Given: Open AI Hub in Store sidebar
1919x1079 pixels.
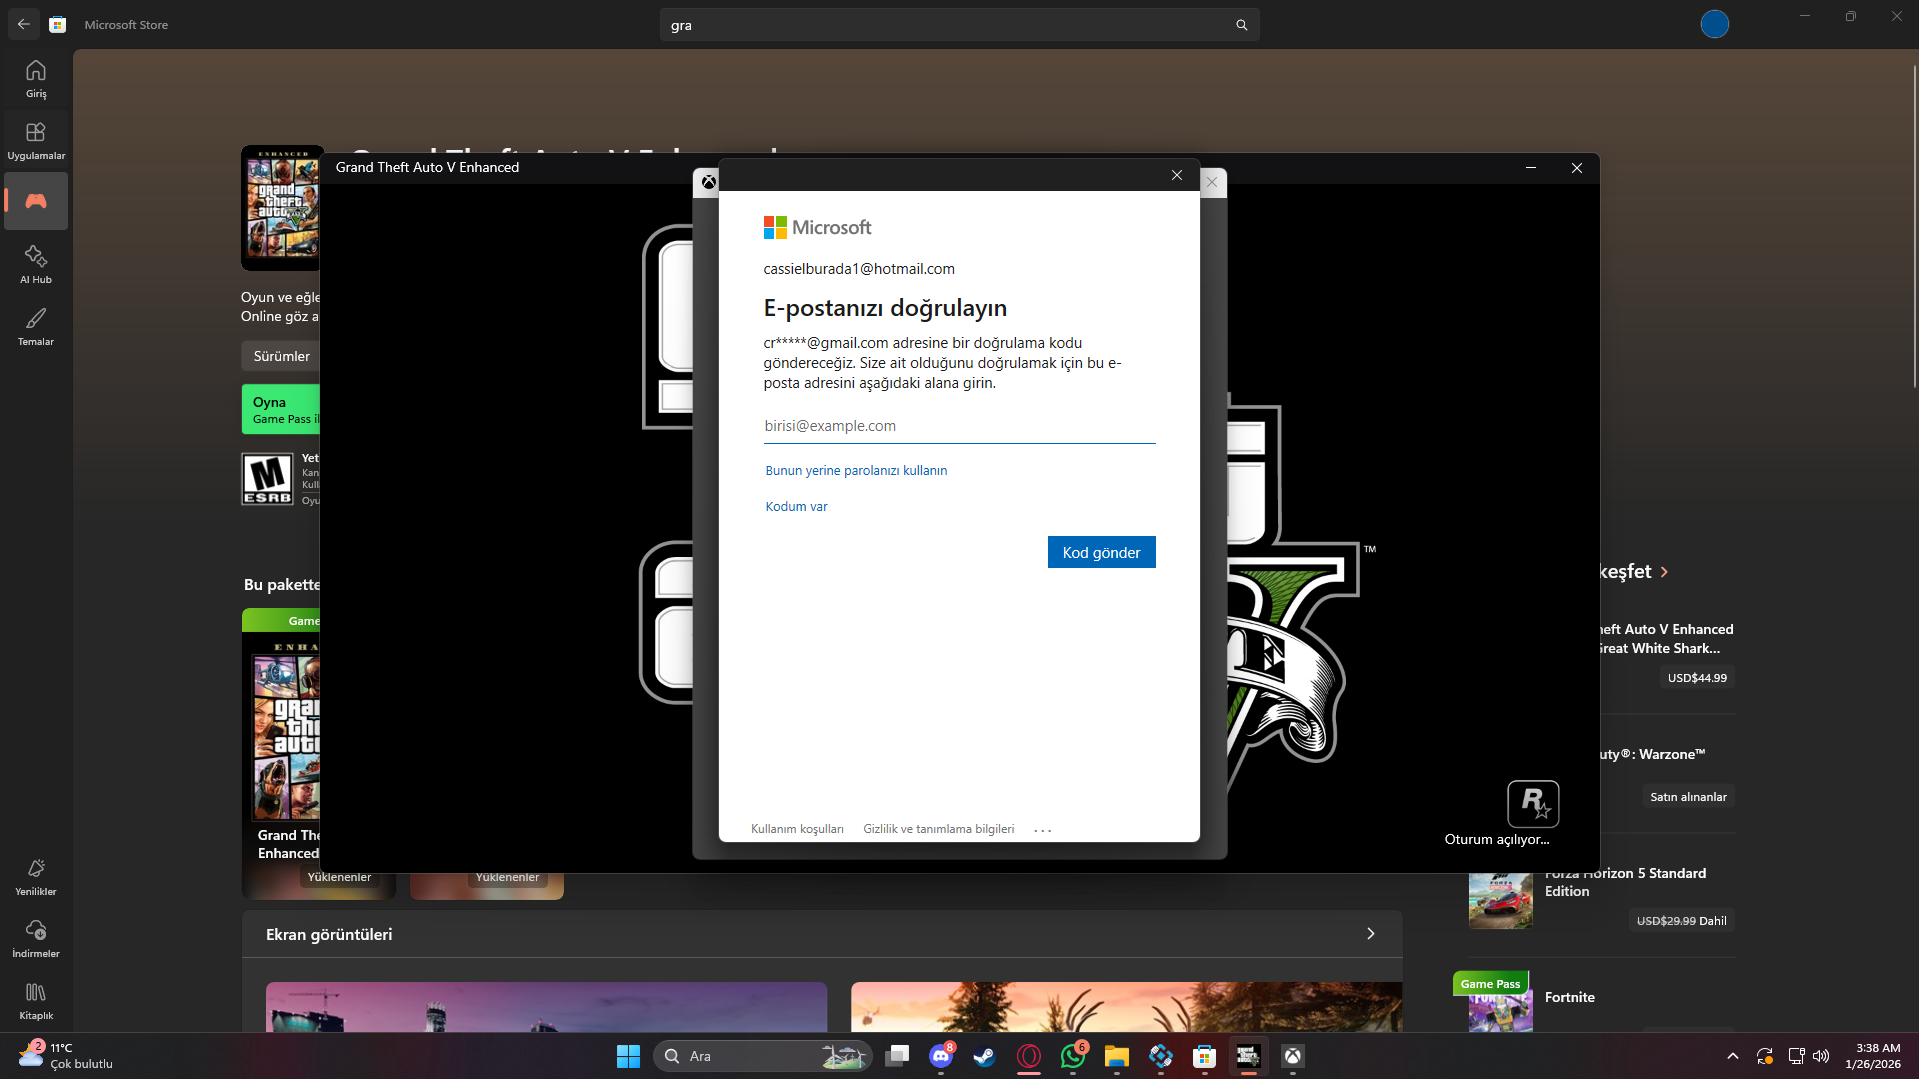Looking at the screenshot, I should 36,264.
